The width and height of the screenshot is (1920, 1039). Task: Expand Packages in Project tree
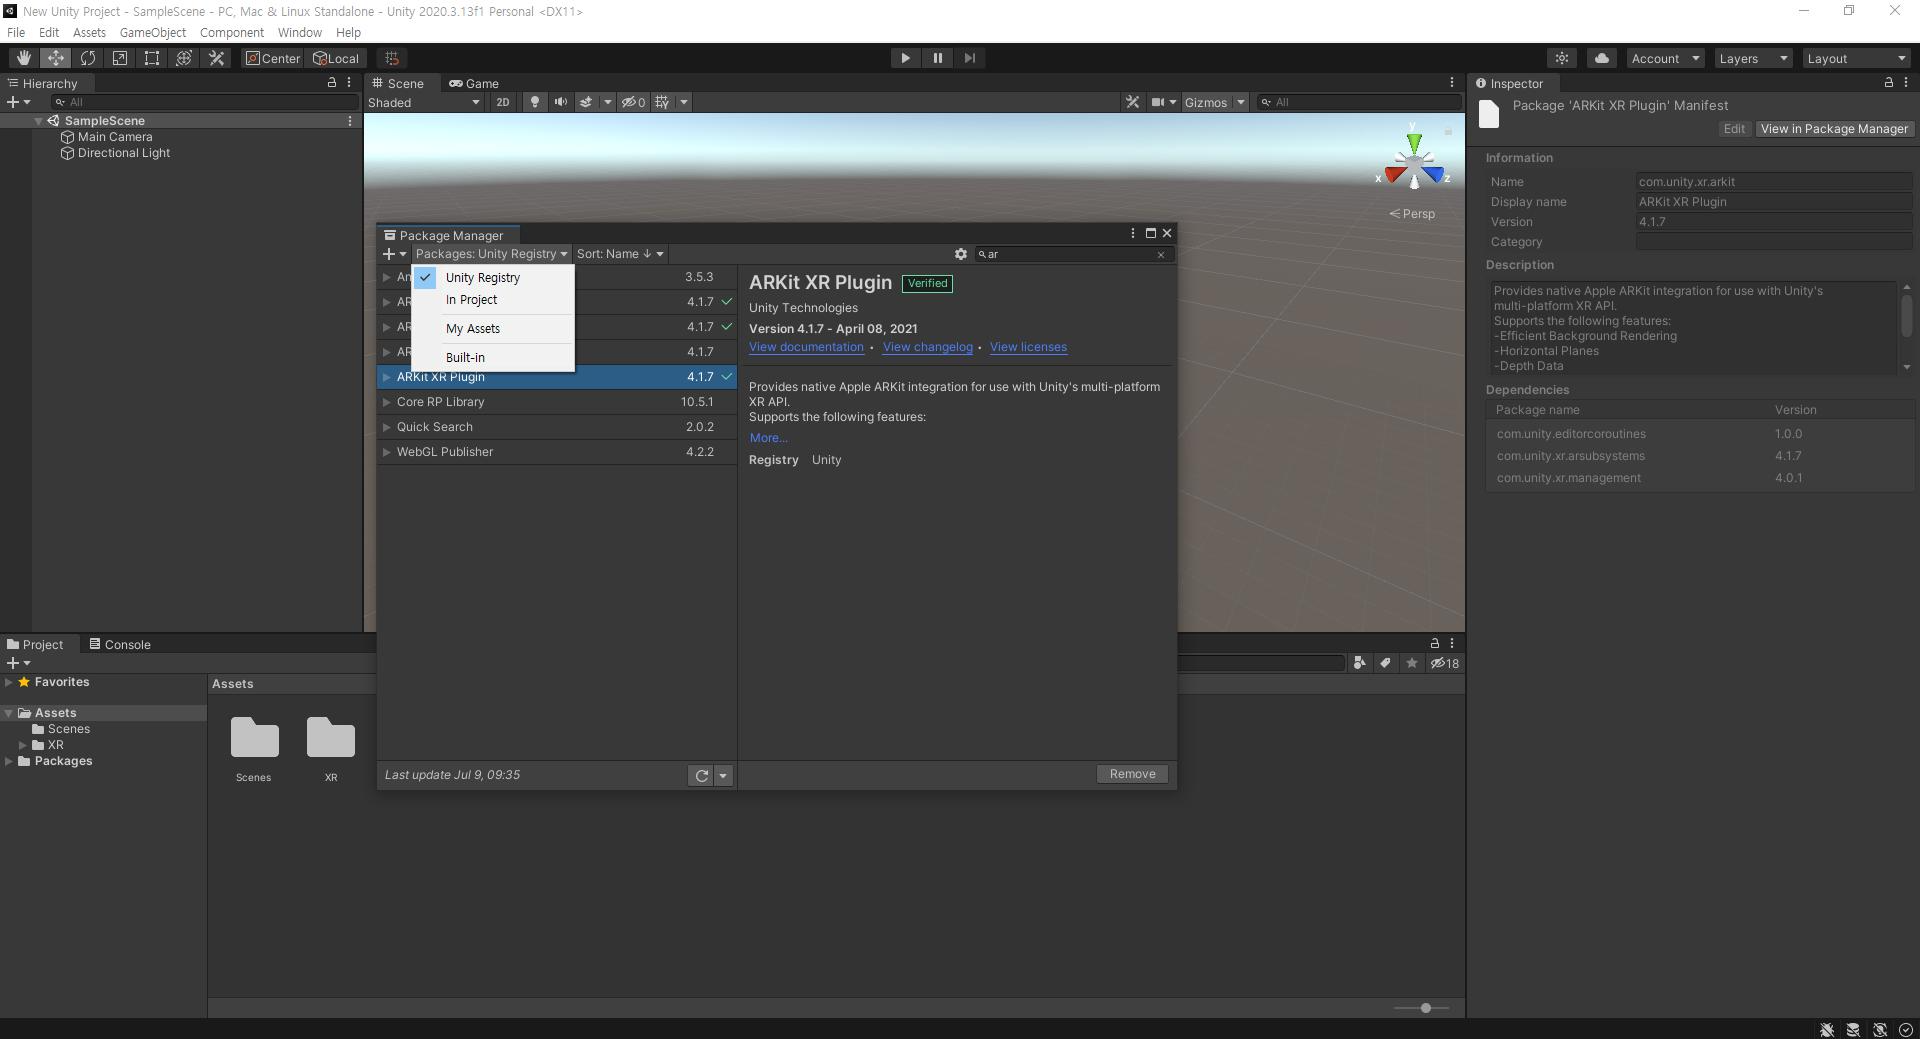coord(9,761)
